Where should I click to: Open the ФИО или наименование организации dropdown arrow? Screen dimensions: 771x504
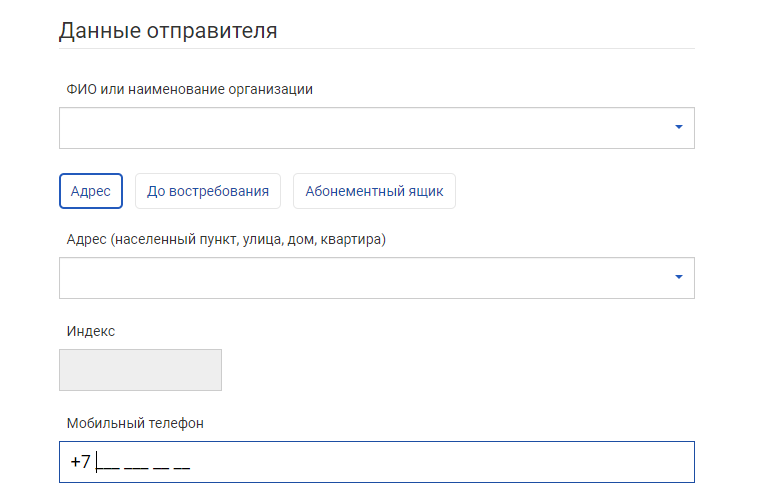pyautogui.click(x=678, y=128)
